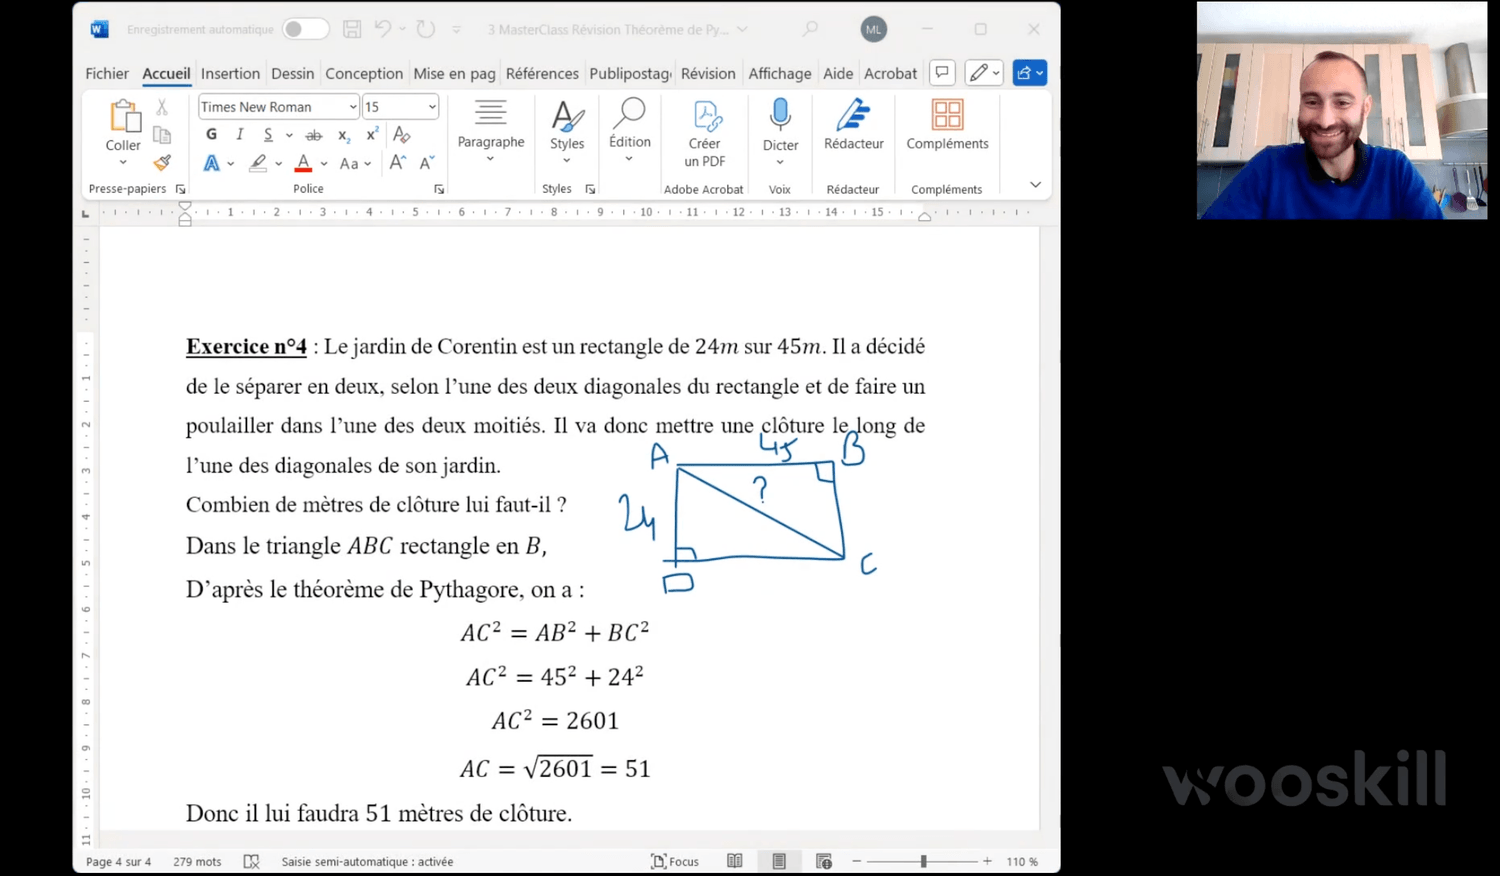Click the Saisie semi-automatique status text
Image resolution: width=1500 pixels, height=876 pixels.
[367, 861]
